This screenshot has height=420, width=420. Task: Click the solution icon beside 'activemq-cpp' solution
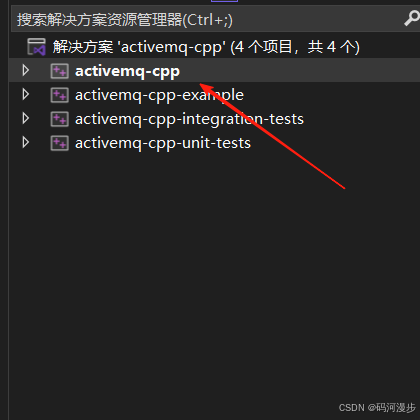tap(36, 47)
